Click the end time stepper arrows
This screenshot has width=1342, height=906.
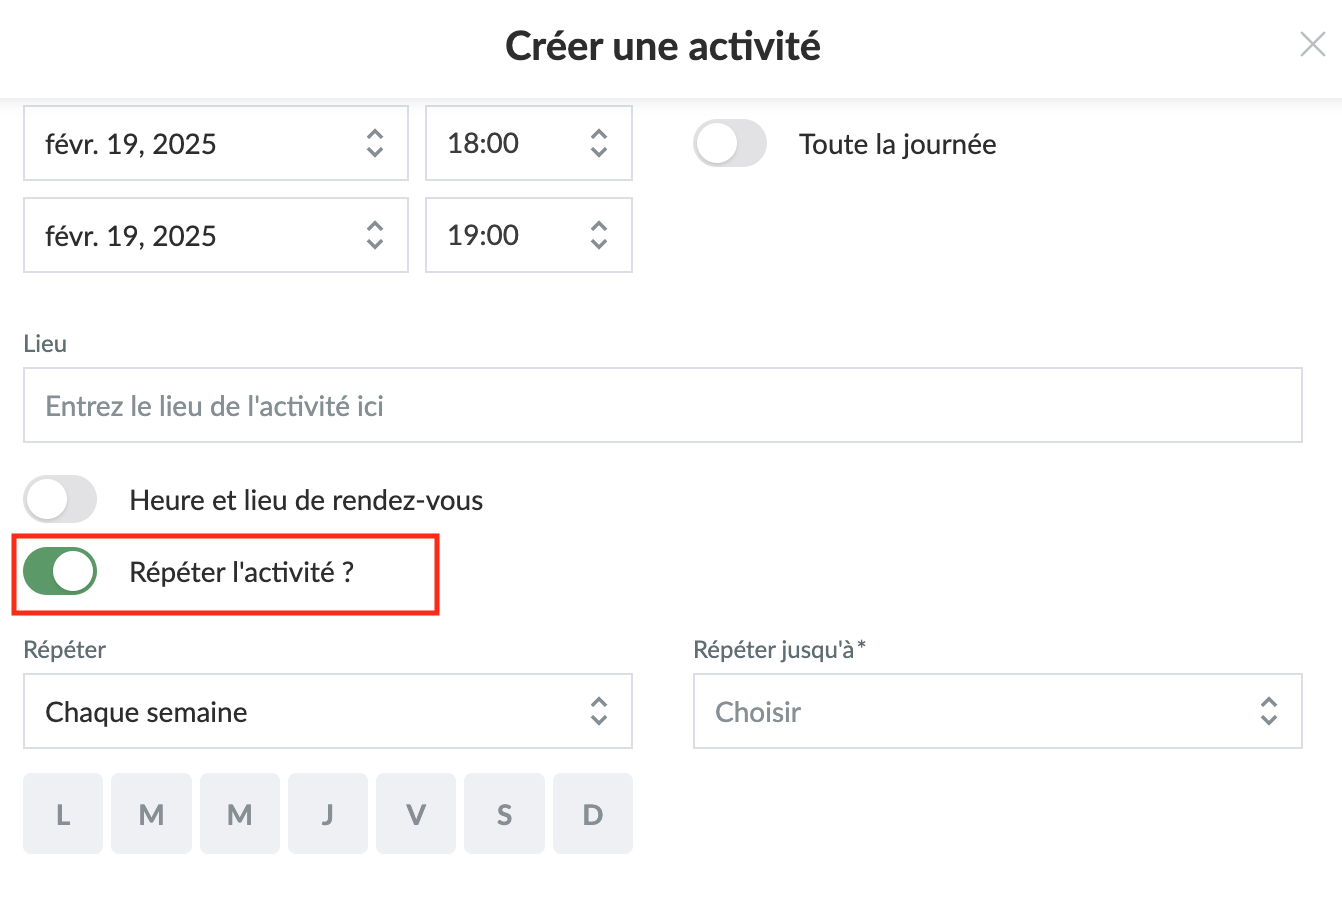coord(599,236)
